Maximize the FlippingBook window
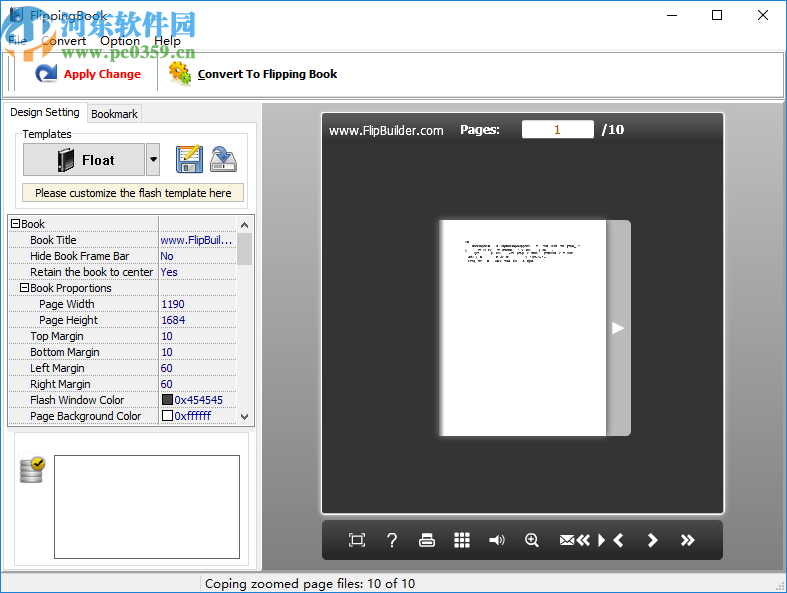Image resolution: width=787 pixels, height=593 pixels. pyautogui.click(x=717, y=16)
